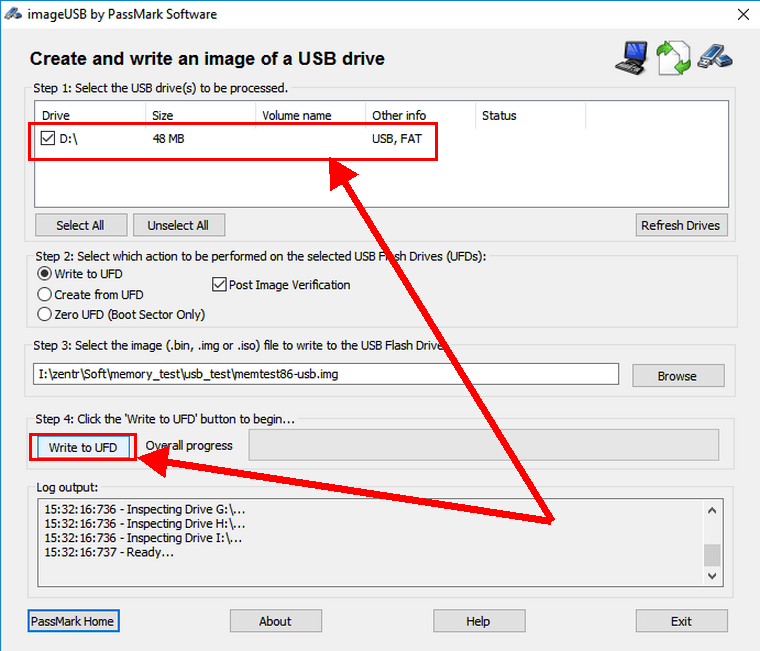Screen dimensions: 760x651
Task: Select Zero UFD (Boot Sector Only)
Action: [x=44, y=314]
